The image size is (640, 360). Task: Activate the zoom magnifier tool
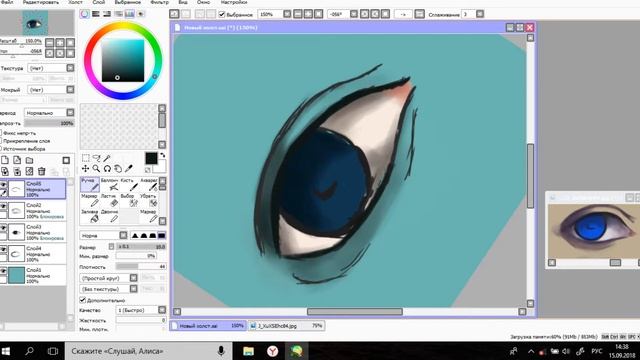click(96, 169)
